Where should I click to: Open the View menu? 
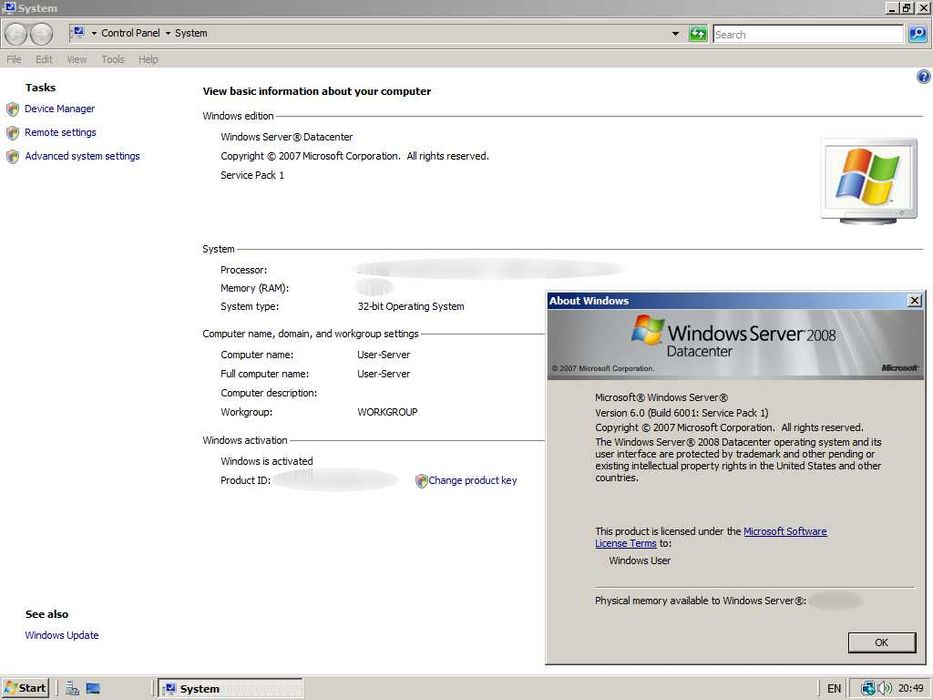click(77, 60)
